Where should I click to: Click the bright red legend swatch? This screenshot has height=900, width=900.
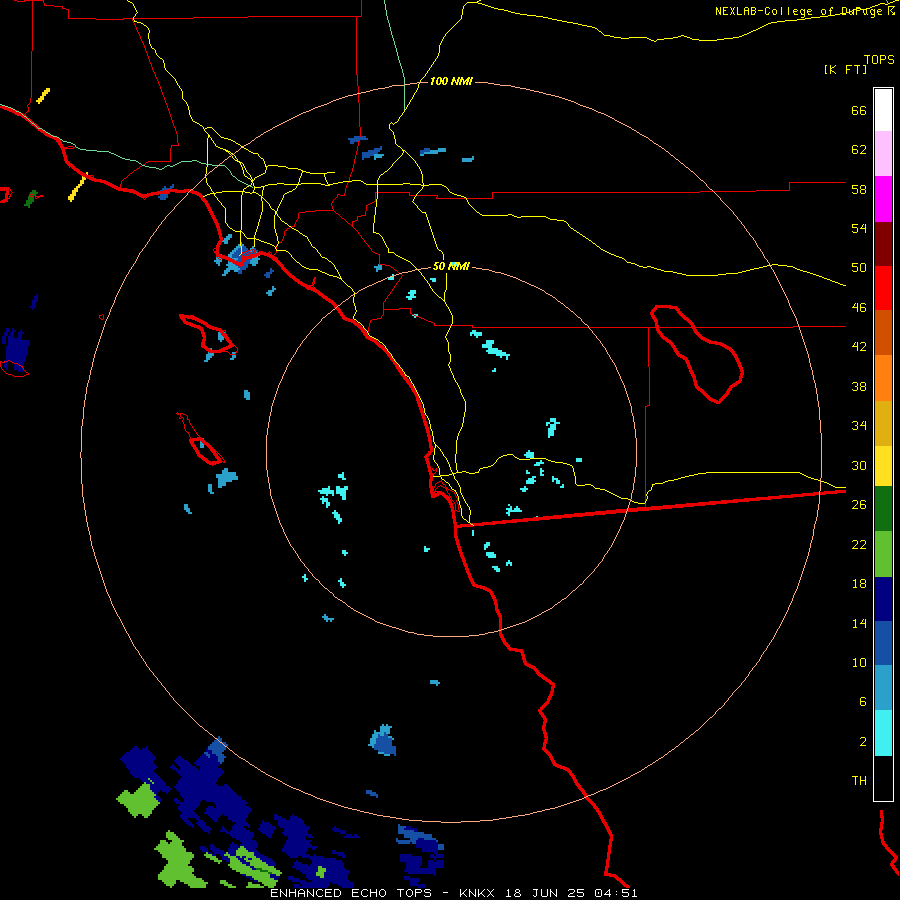point(883,288)
